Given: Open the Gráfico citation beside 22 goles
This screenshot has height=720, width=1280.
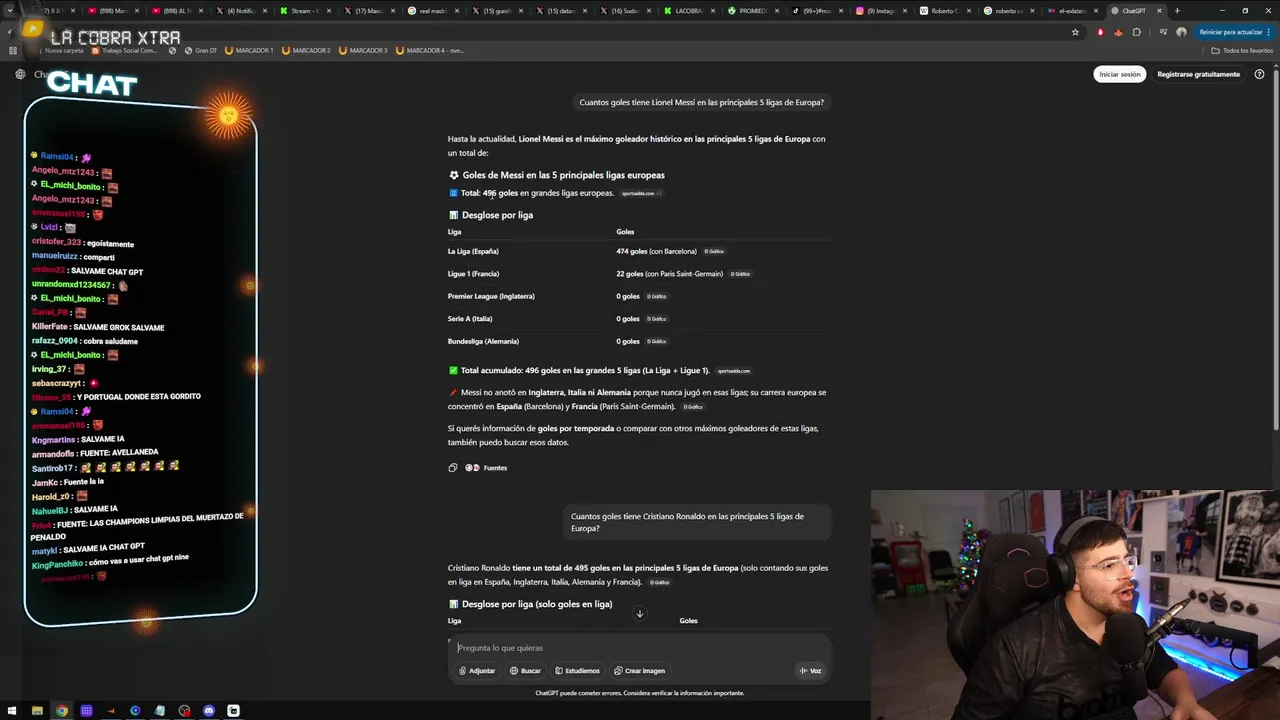Looking at the screenshot, I should [740, 274].
